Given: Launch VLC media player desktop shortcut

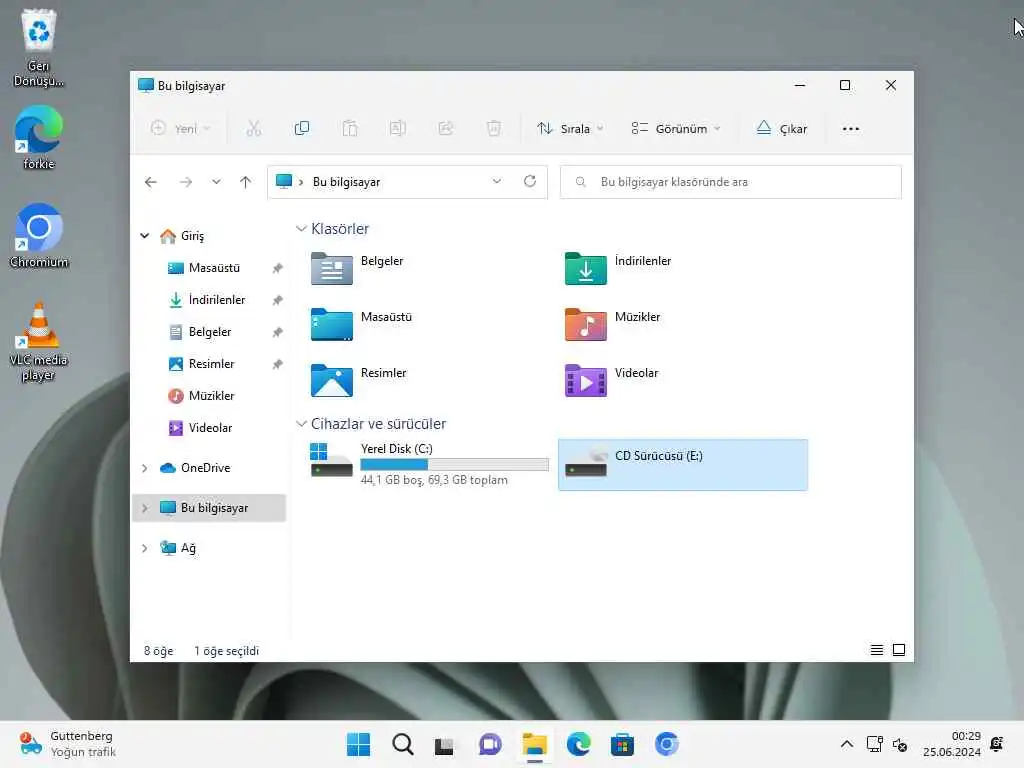Looking at the screenshot, I should click(x=39, y=341).
